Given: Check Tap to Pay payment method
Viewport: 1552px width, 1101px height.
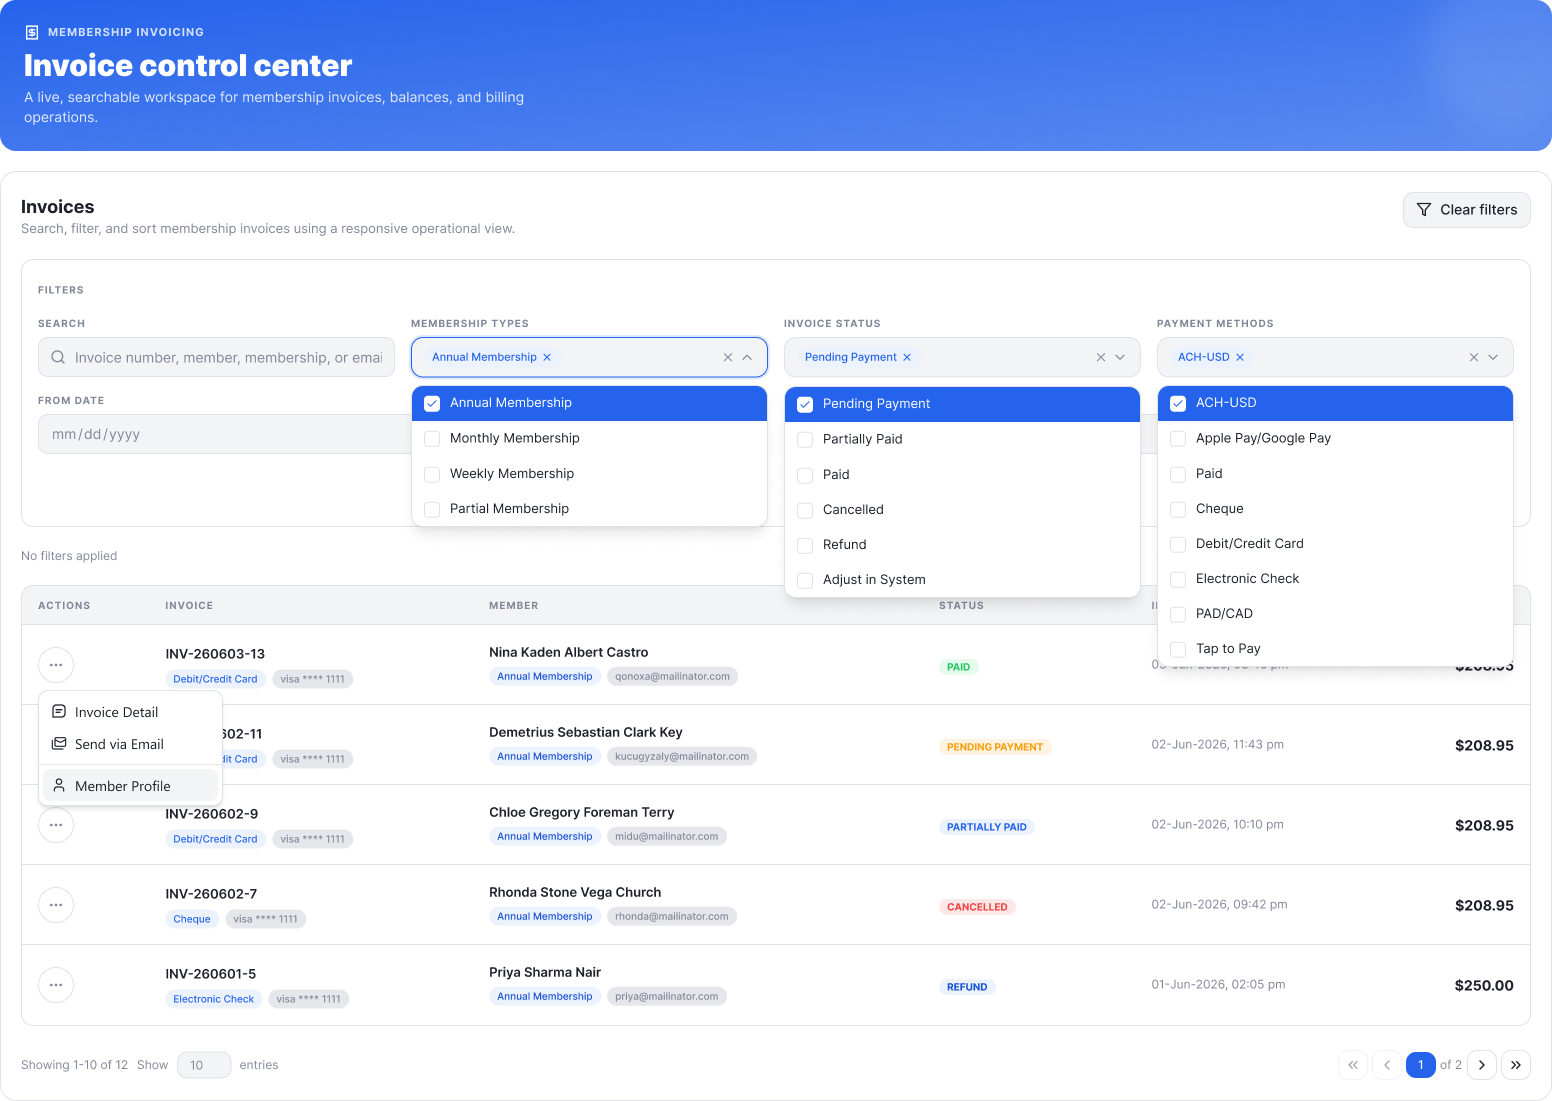Looking at the screenshot, I should coord(1178,649).
